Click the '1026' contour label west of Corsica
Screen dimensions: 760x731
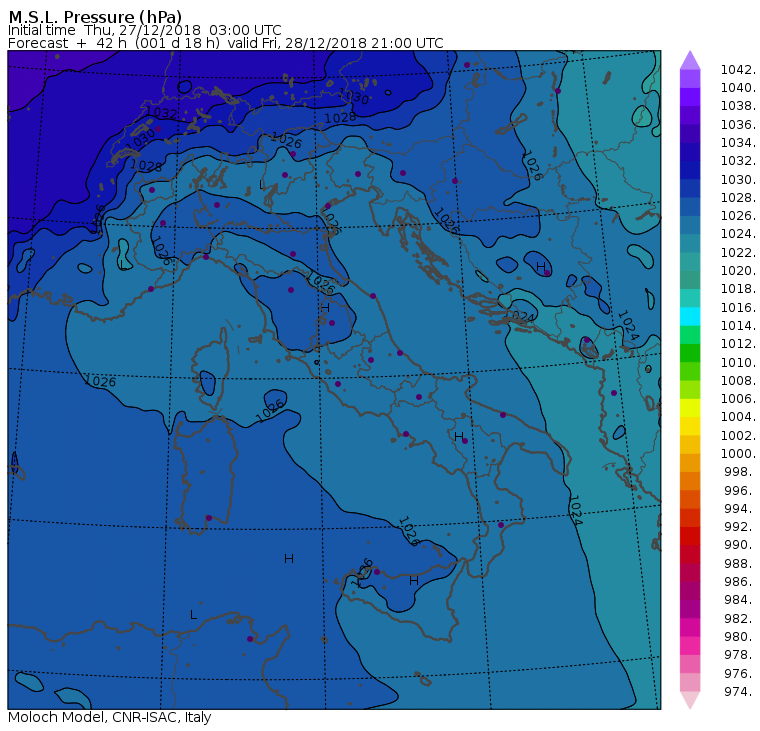point(100,381)
